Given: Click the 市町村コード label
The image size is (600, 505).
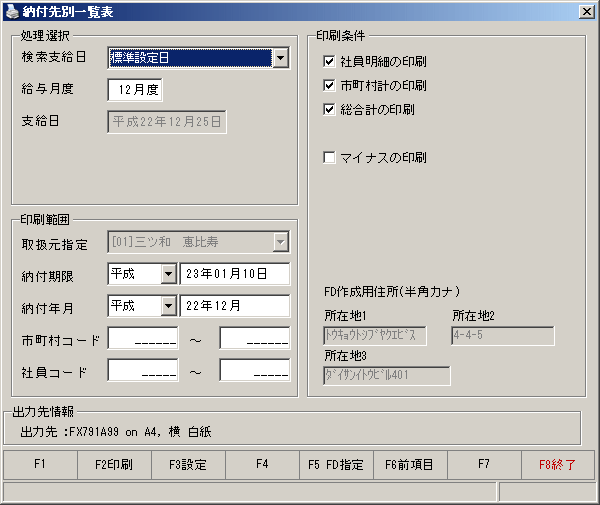Looking at the screenshot, I should 61,340.
